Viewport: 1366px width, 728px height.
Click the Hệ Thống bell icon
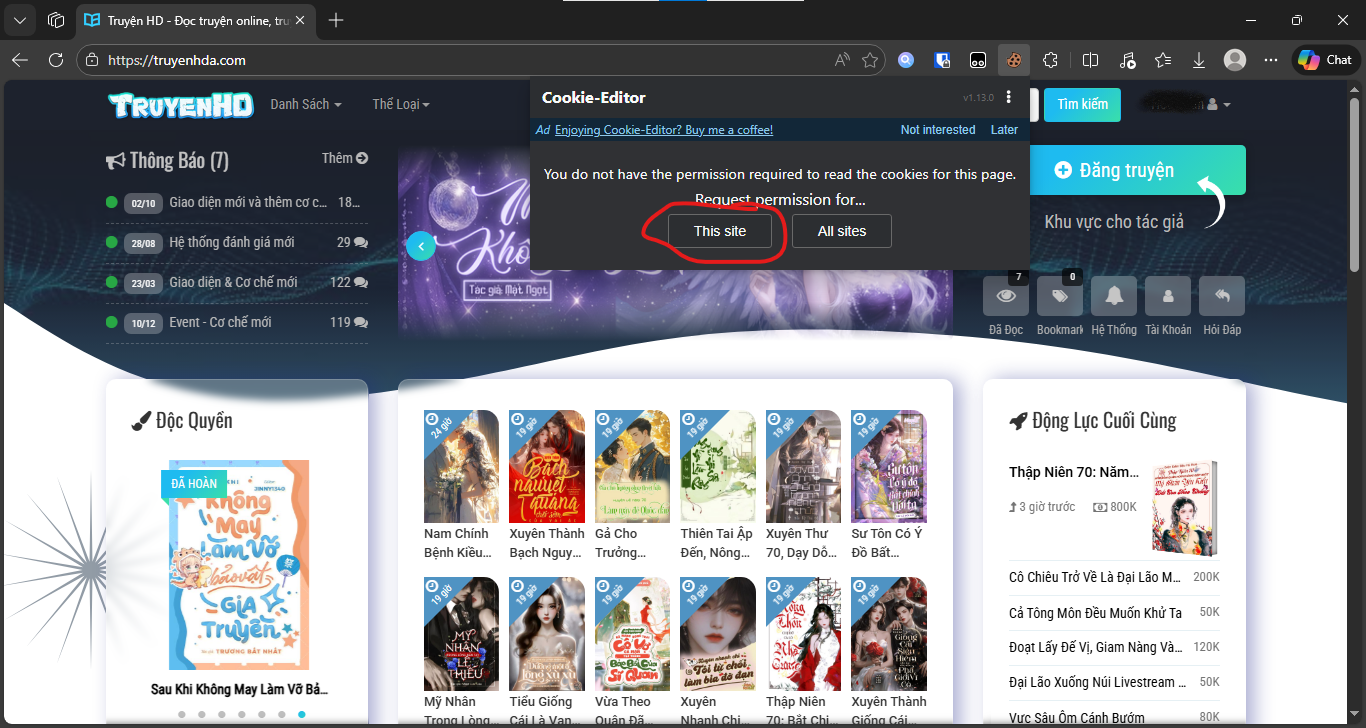tap(1114, 296)
